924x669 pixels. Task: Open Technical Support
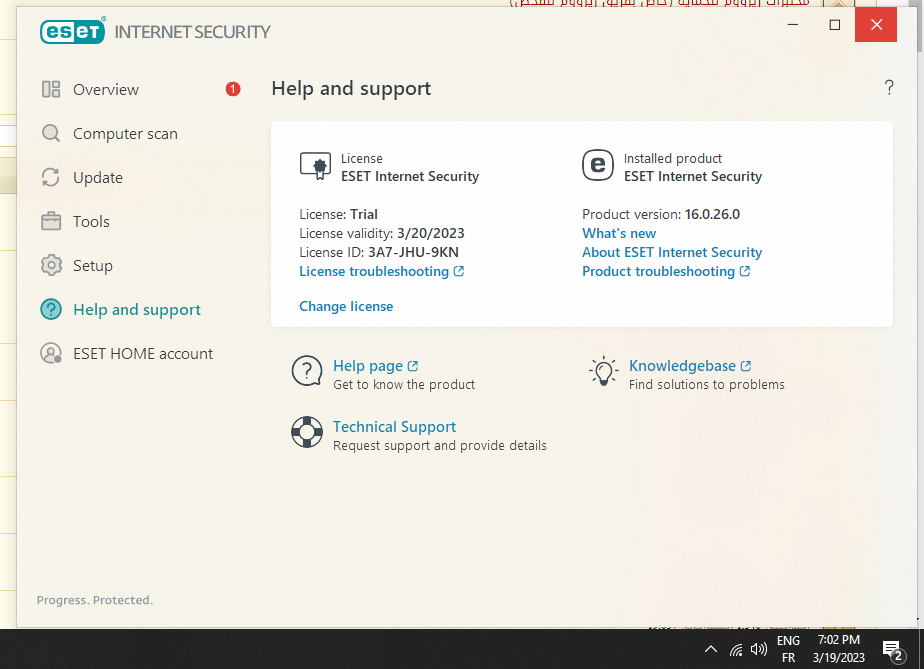pos(394,427)
